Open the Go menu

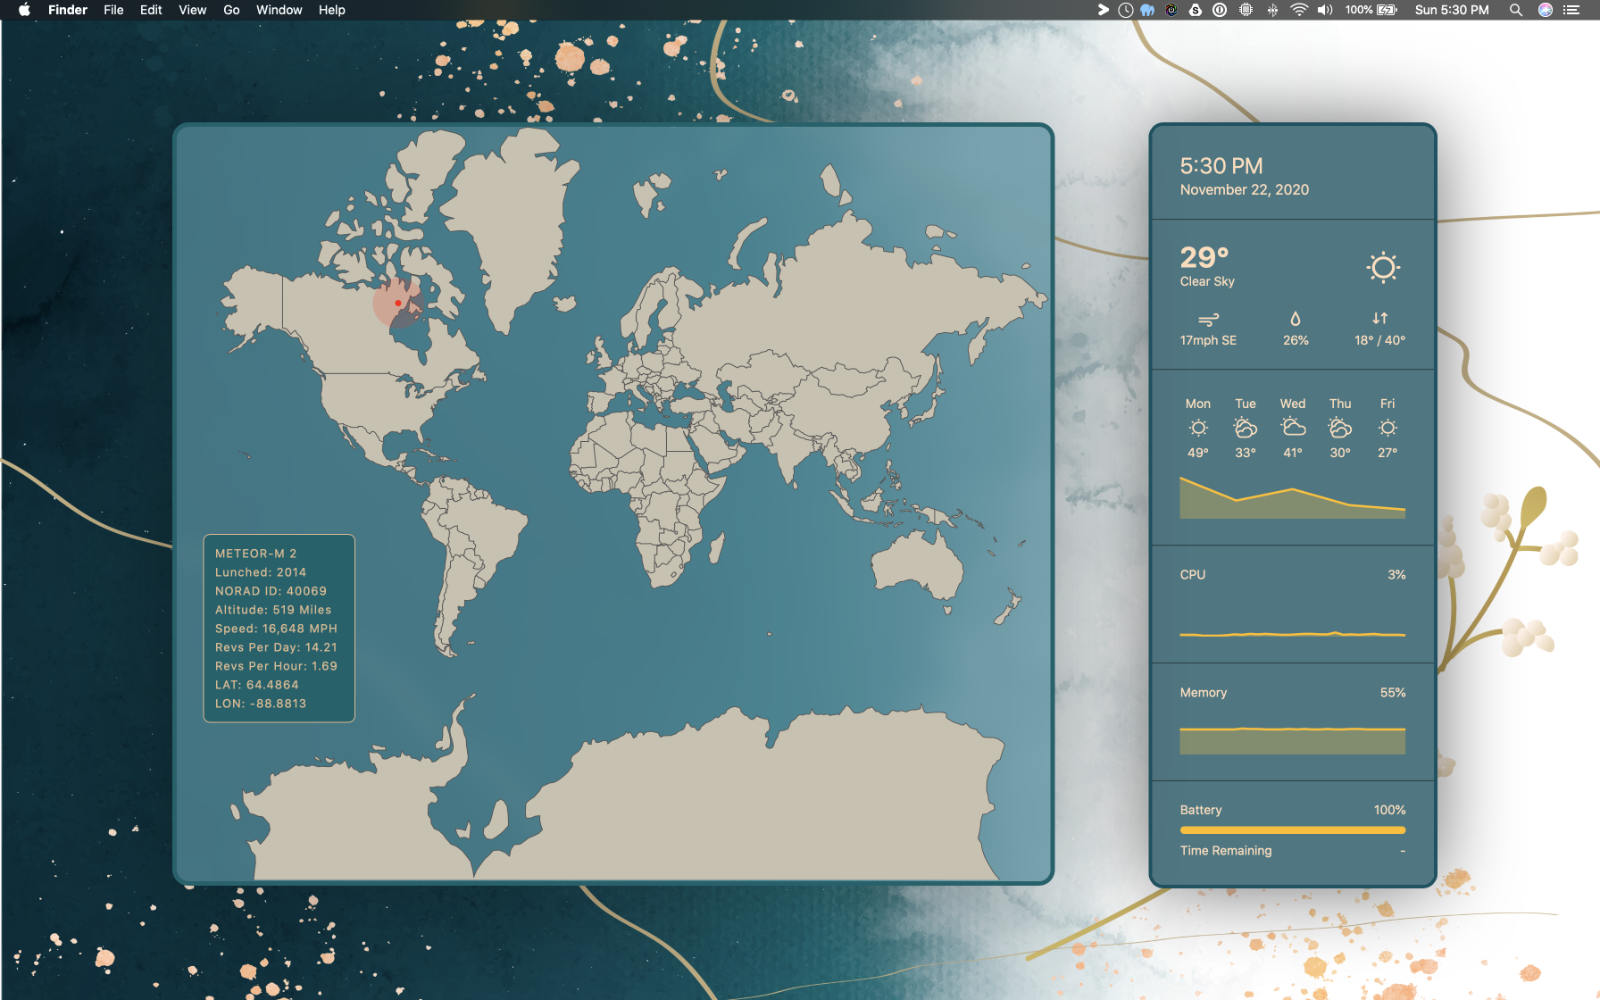(232, 10)
